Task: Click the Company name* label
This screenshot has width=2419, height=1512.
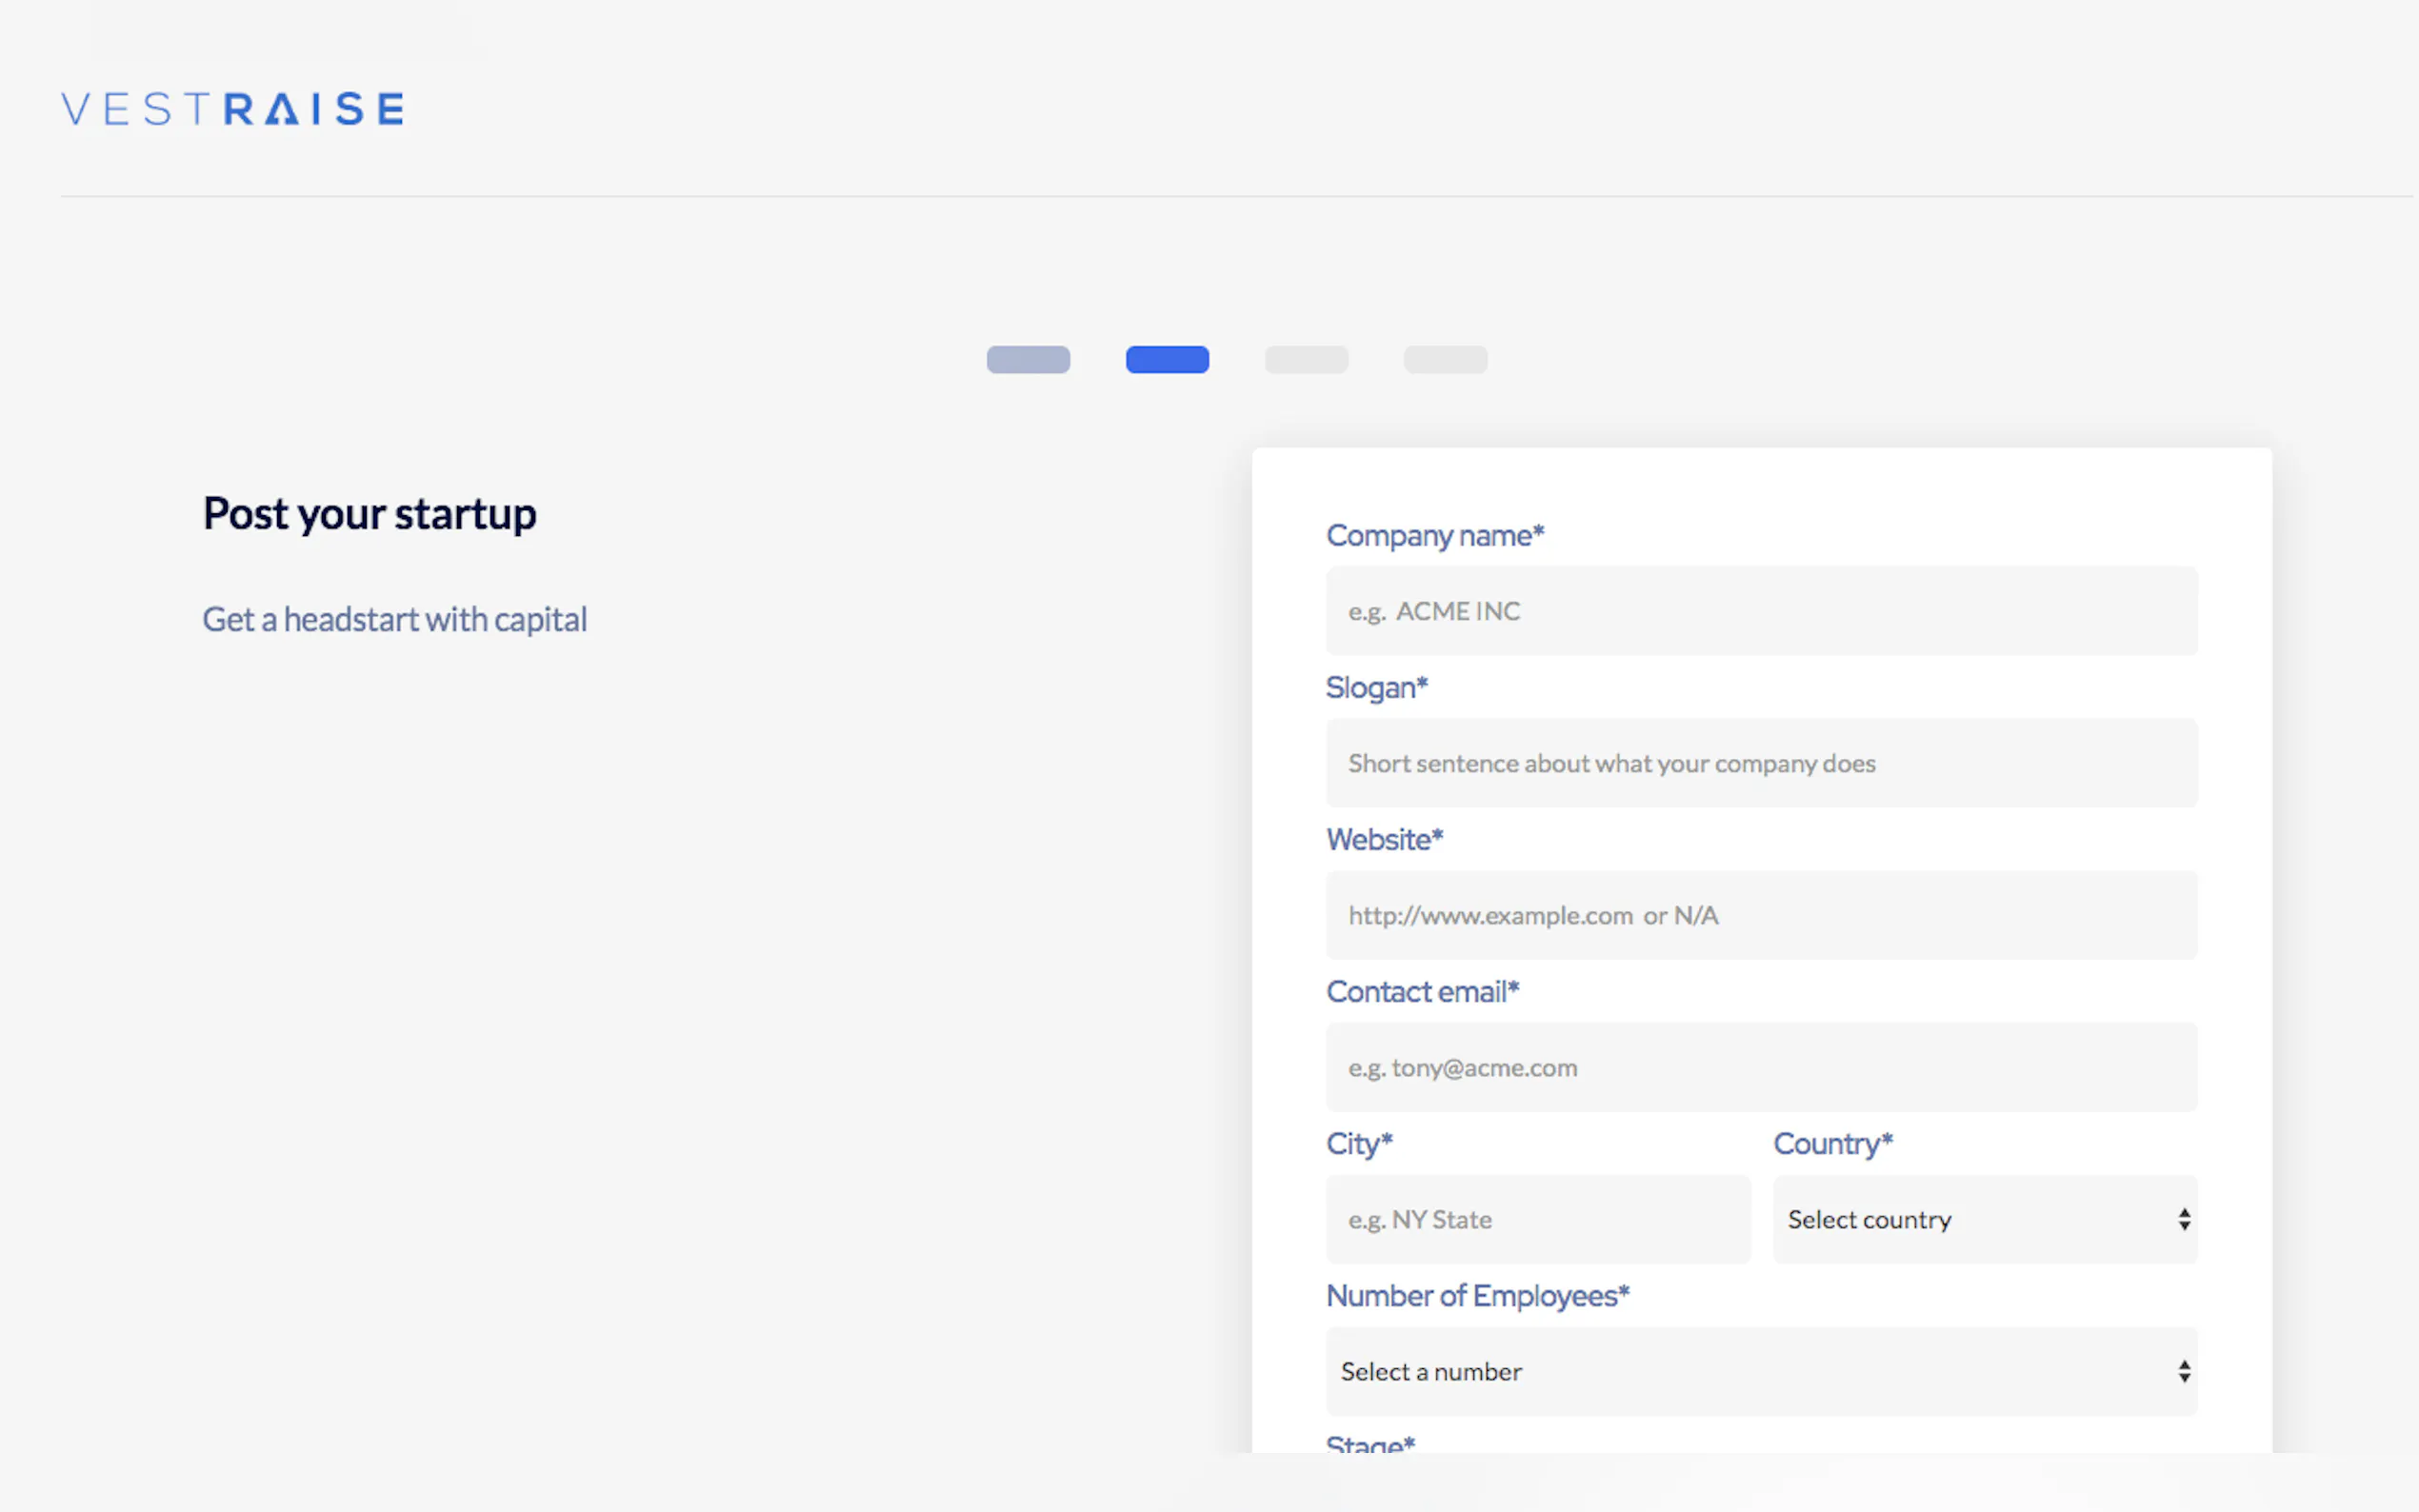Action: coord(1434,536)
